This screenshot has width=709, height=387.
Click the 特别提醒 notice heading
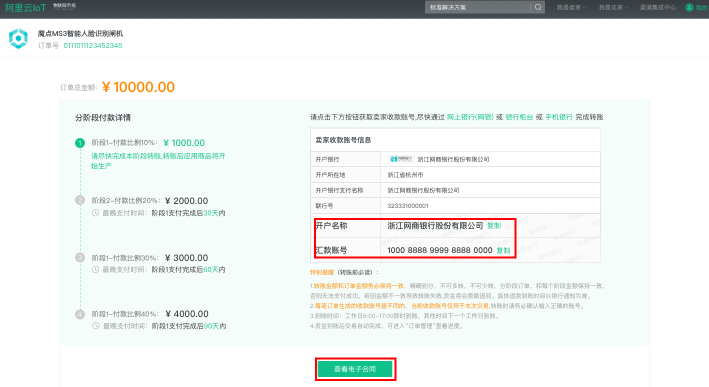click(322, 272)
